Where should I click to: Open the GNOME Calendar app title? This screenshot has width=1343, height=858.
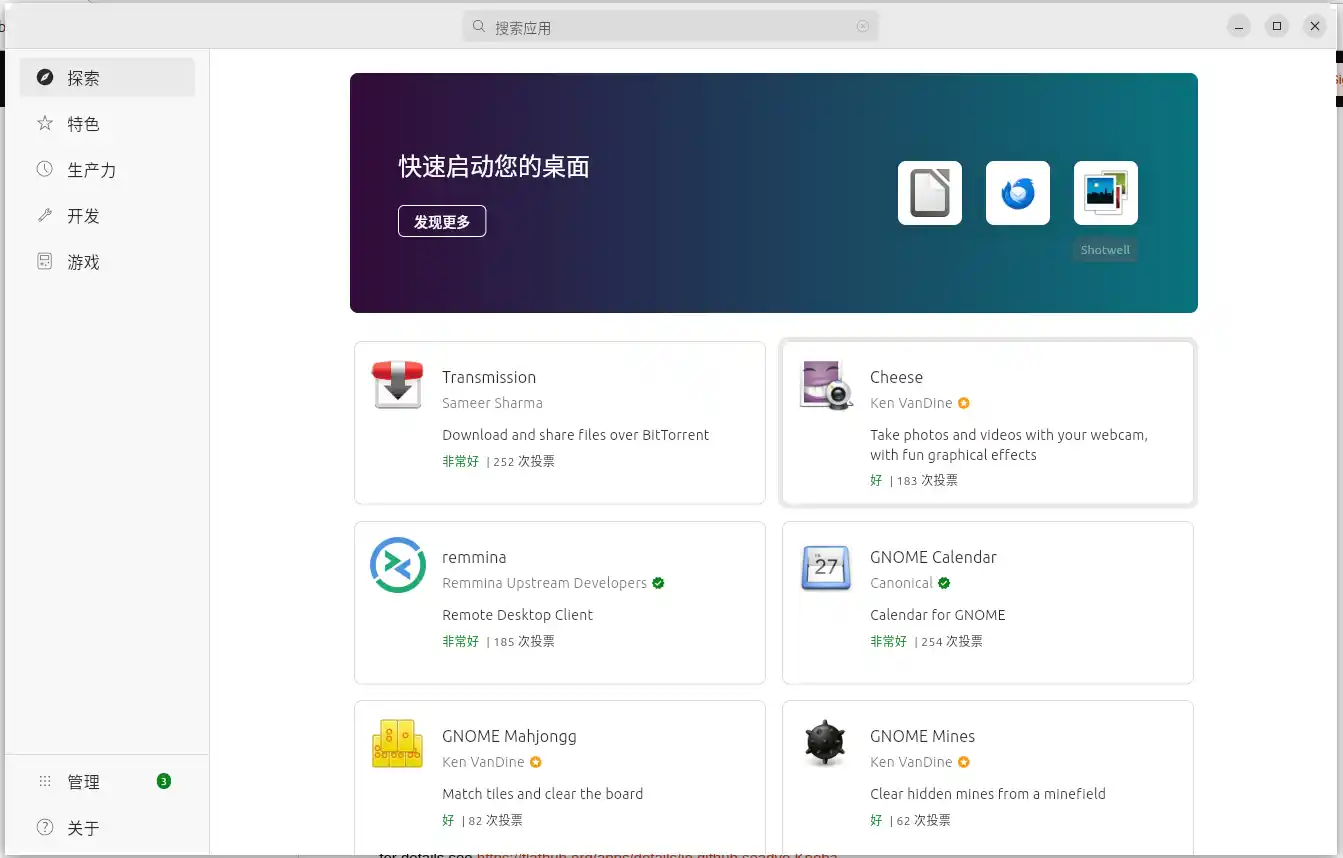[x=933, y=557]
